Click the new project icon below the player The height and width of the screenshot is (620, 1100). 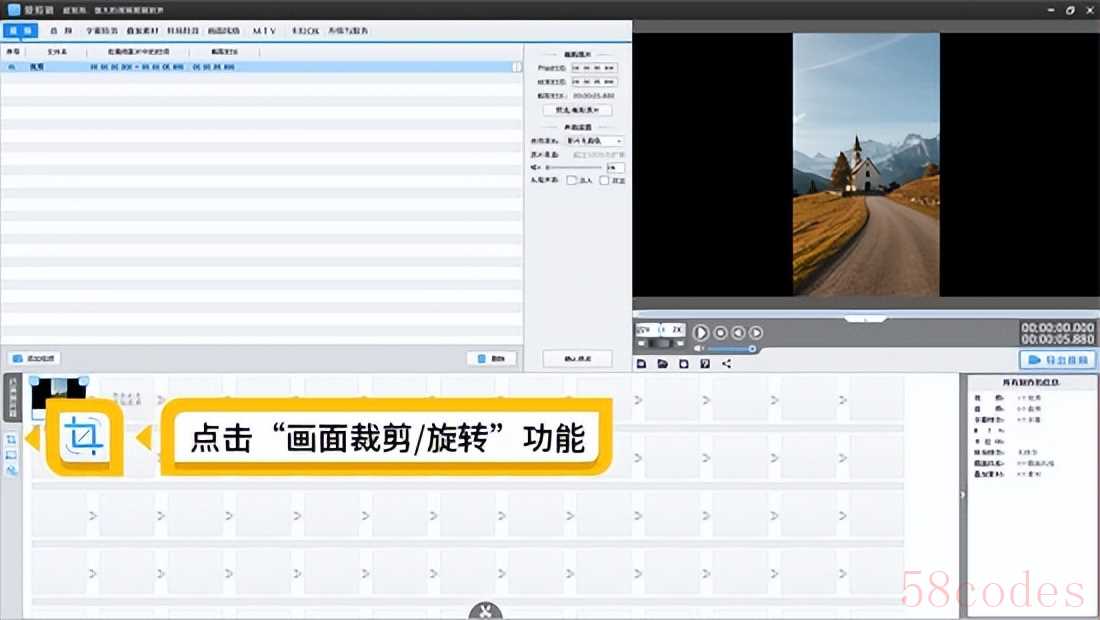641,364
